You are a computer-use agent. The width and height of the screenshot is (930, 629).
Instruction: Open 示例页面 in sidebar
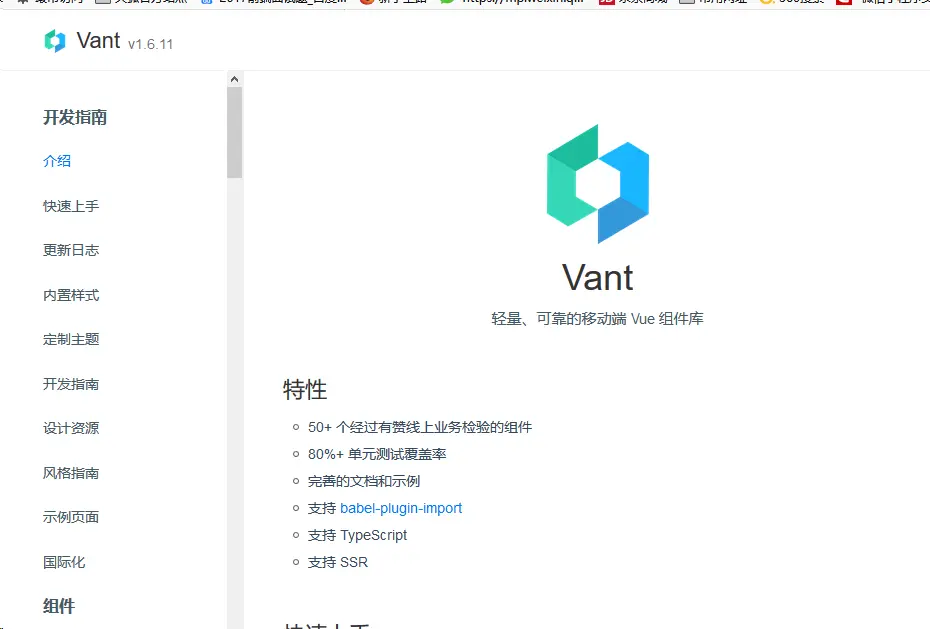click(x=71, y=517)
